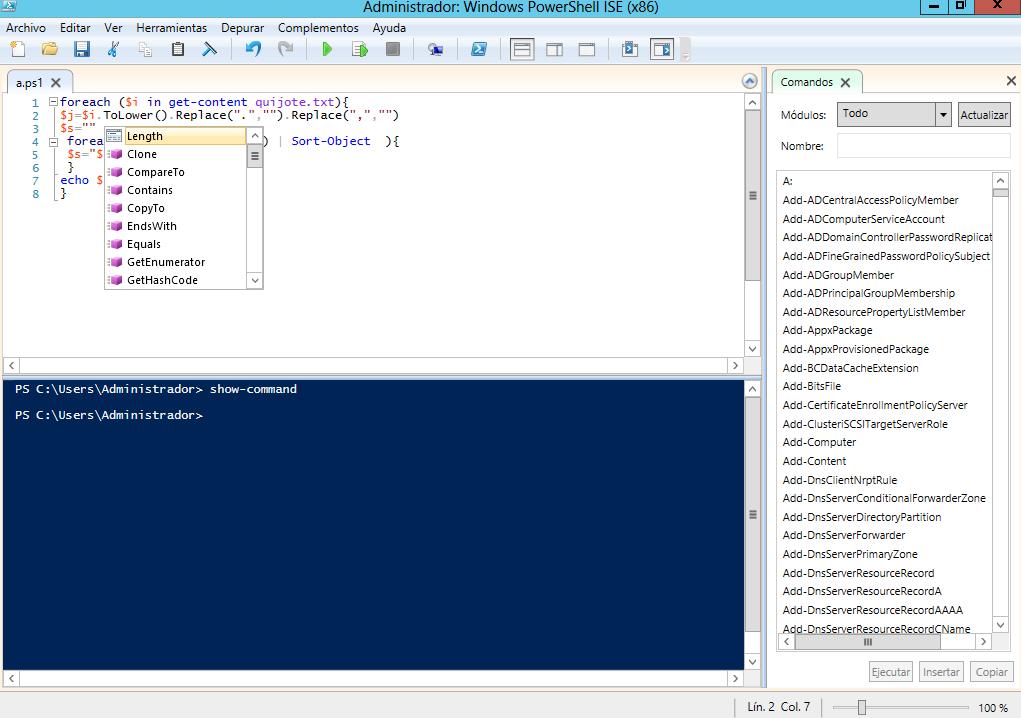The height and width of the screenshot is (718, 1021).
Task: Run the script with the green play icon
Action: (x=327, y=49)
